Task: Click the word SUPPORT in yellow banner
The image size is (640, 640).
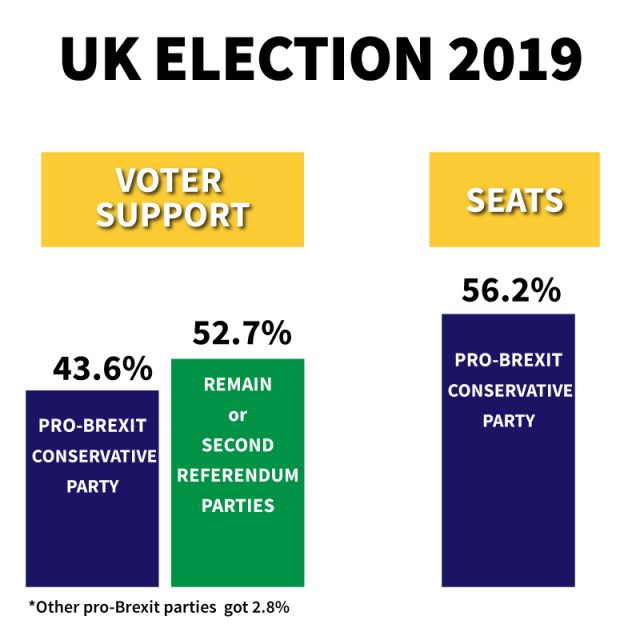Action: click(173, 215)
